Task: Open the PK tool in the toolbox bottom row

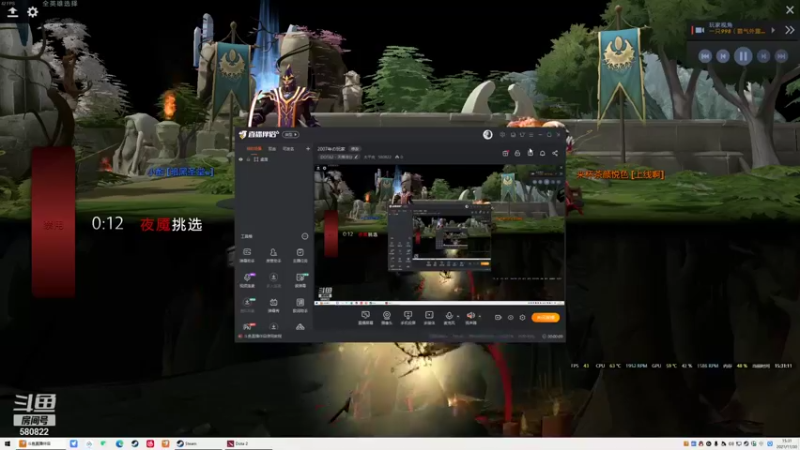Action: tap(248, 327)
